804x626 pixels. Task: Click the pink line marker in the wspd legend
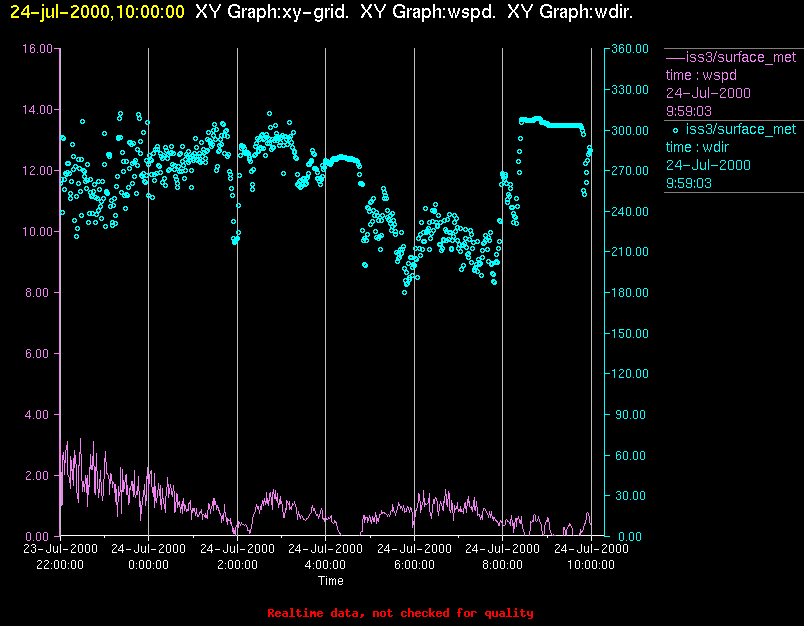tap(675, 57)
